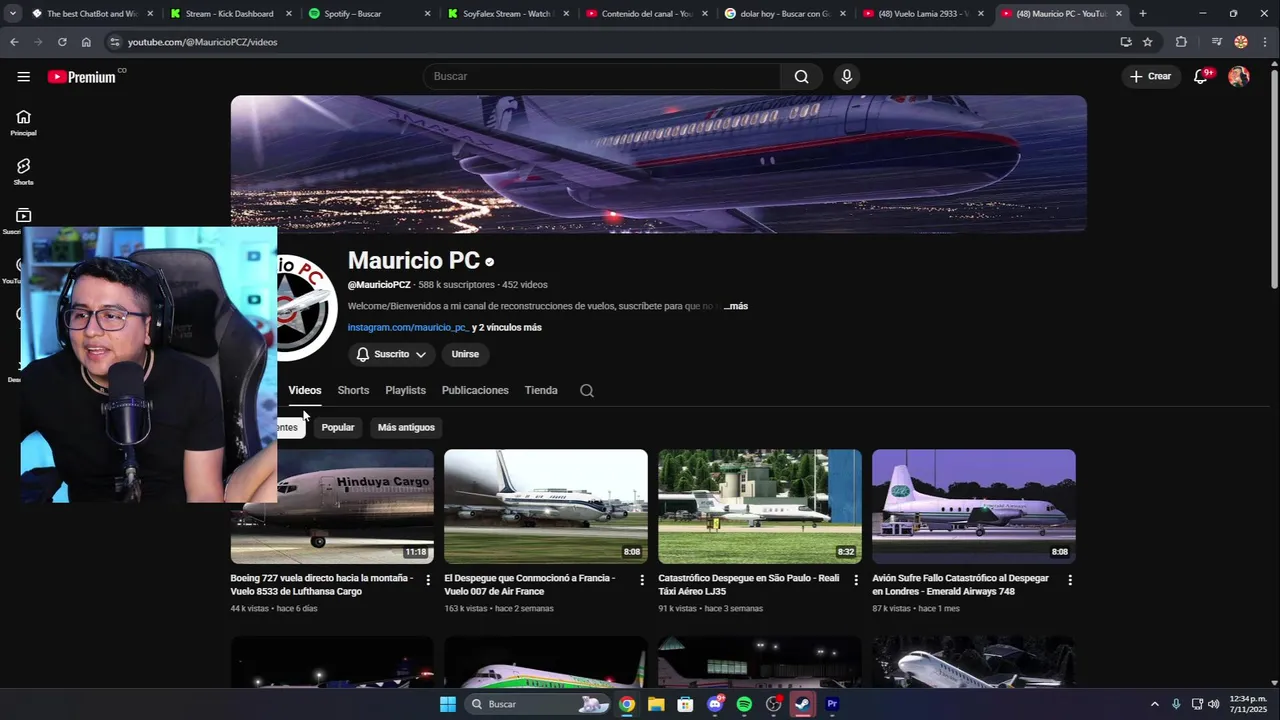Close the Spotify - Buscar tab

[428, 14]
